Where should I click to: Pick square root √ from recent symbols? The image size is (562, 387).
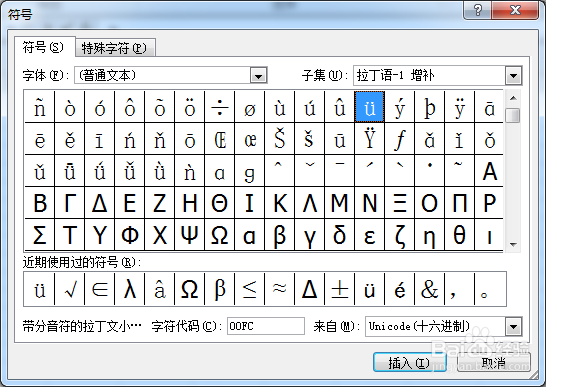click(70, 289)
